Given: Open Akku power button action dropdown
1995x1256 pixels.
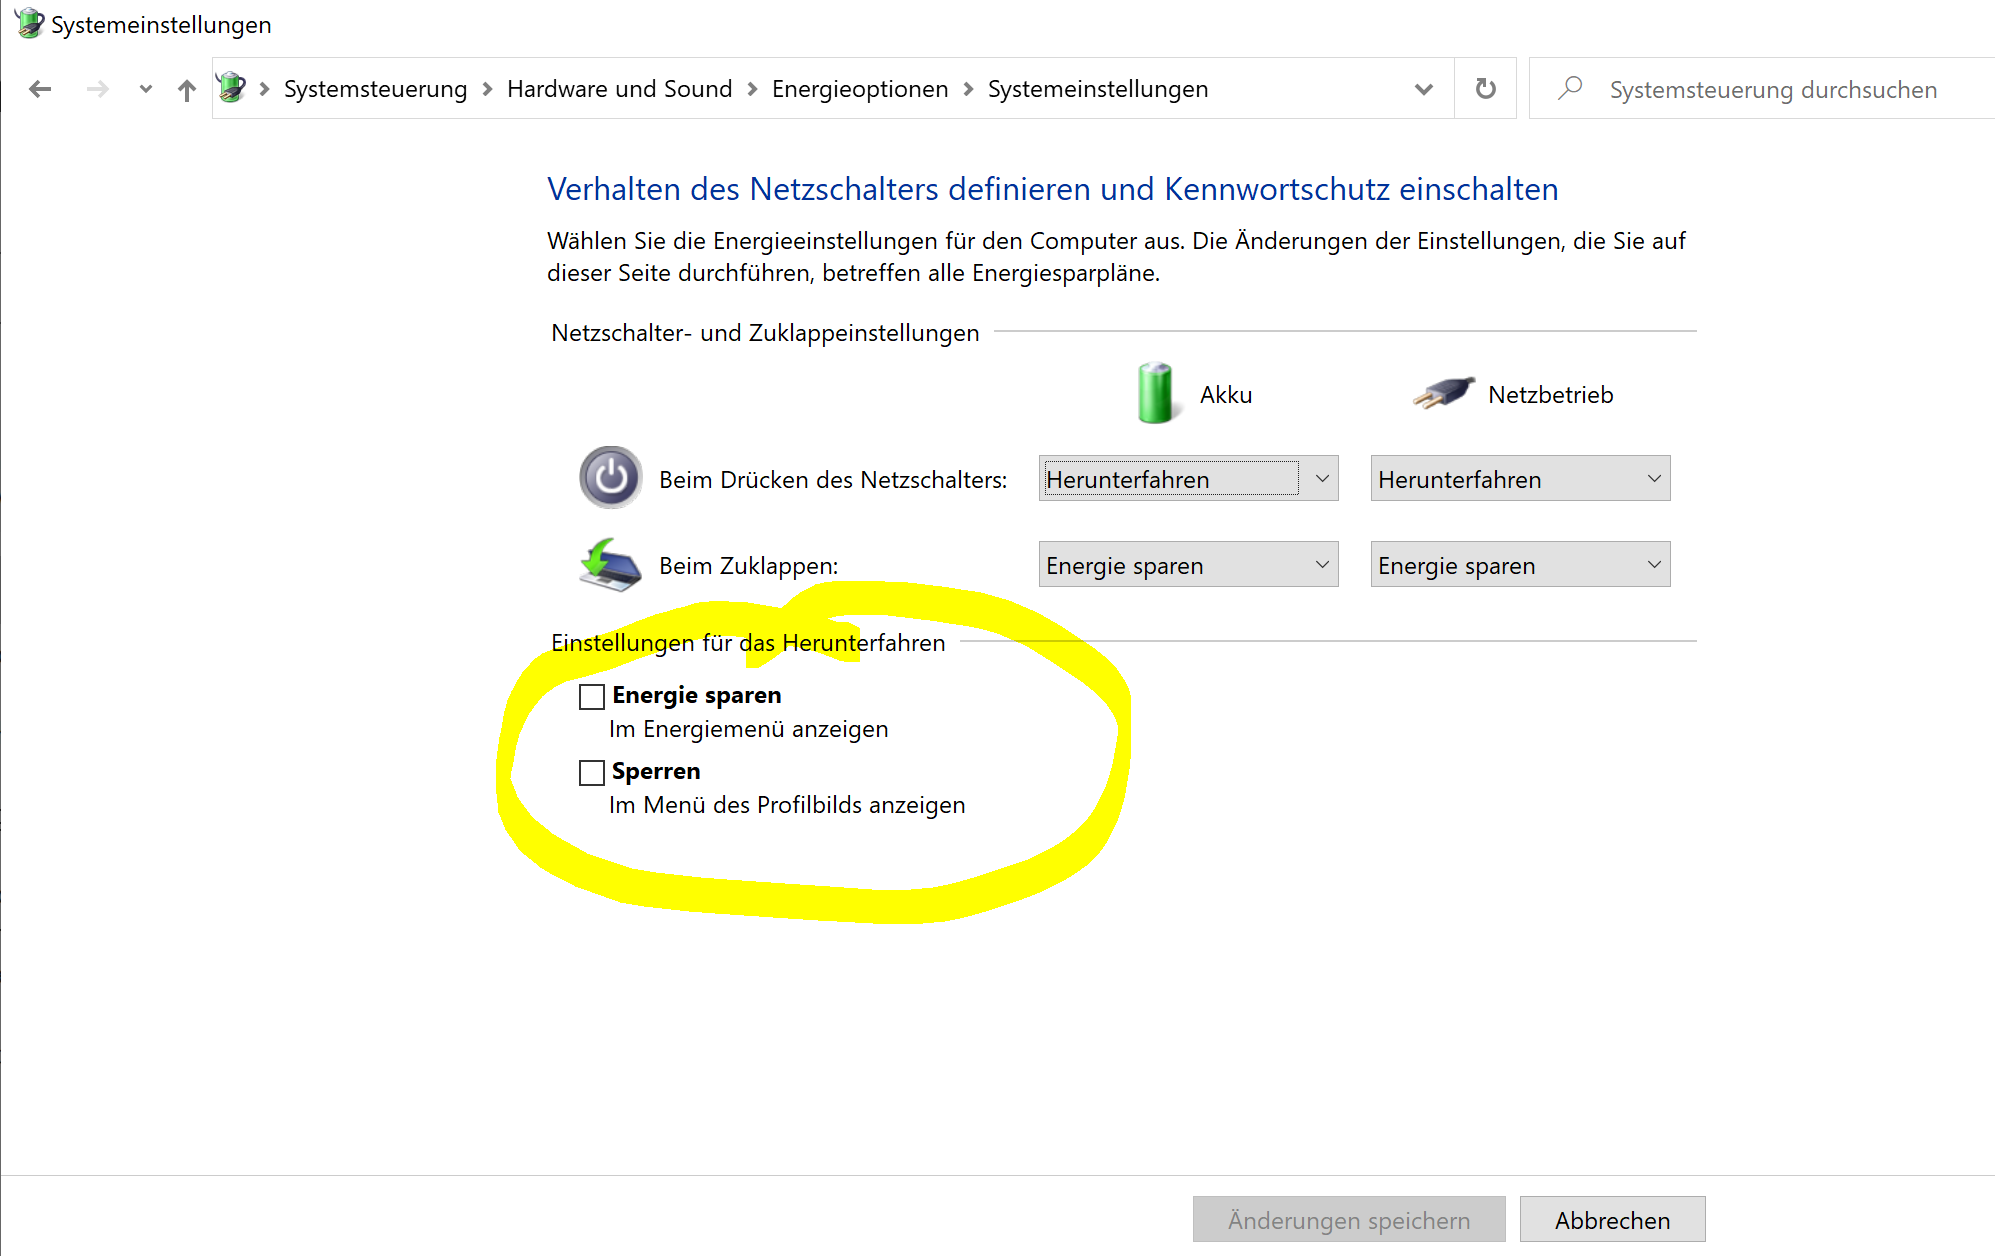Looking at the screenshot, I should [x=1188, y=479].
